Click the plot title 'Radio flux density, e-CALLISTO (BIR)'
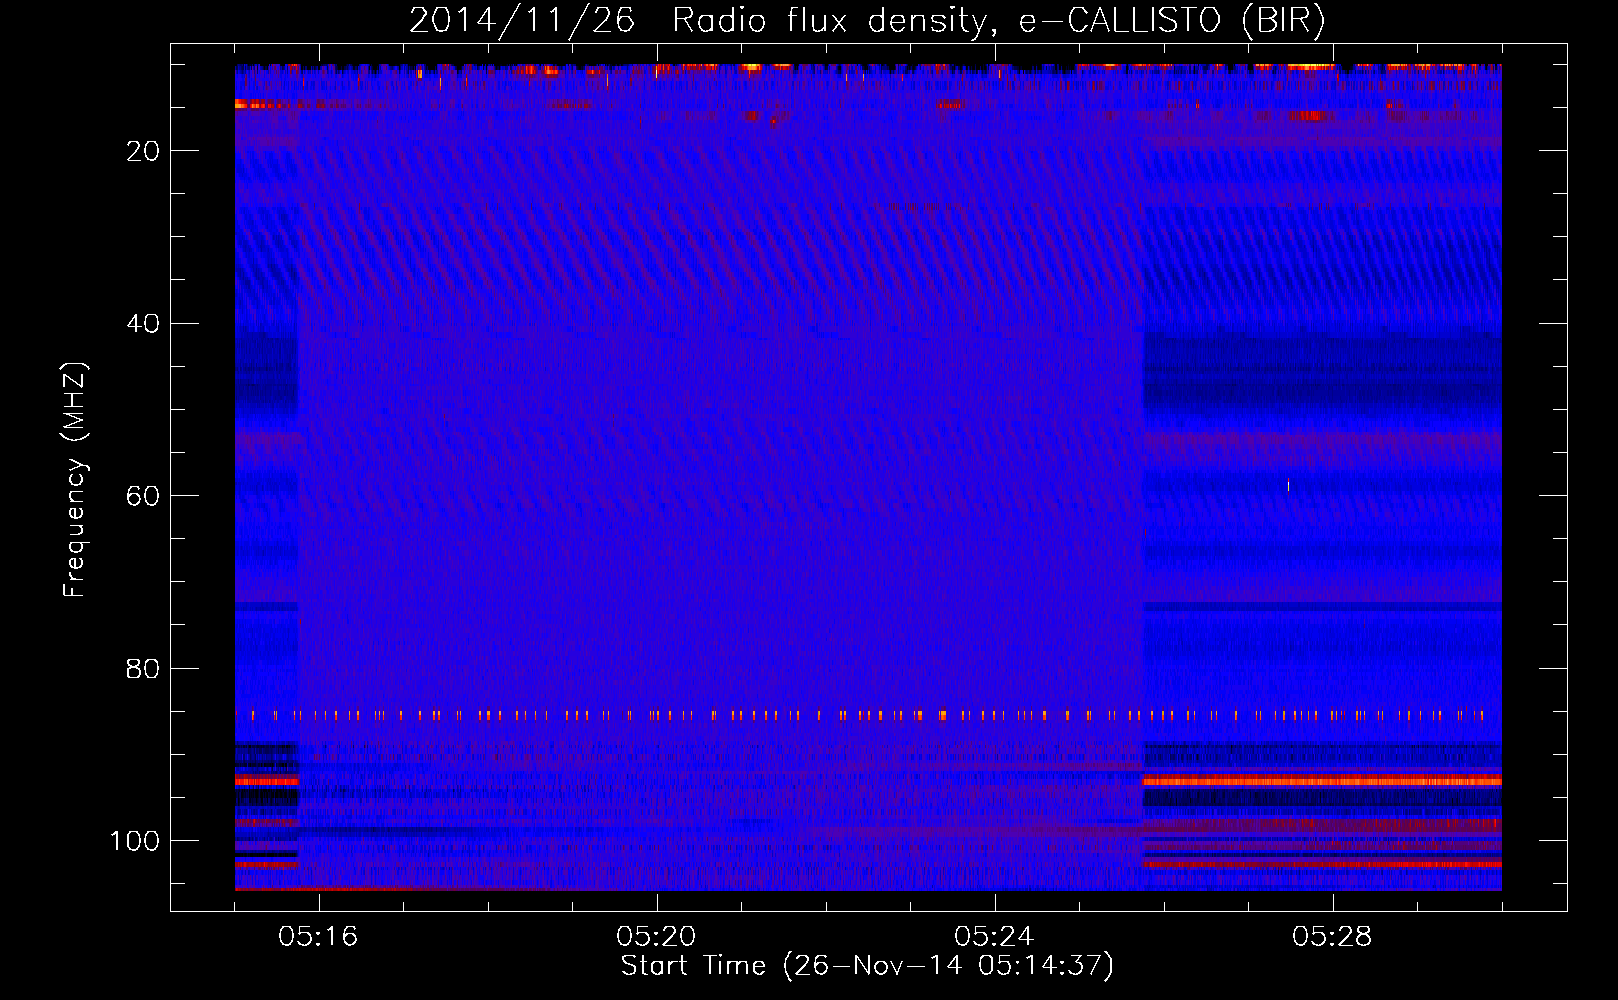Image resolution: width=1618 pixels, height=1000 pixels. tap(998, 20)
